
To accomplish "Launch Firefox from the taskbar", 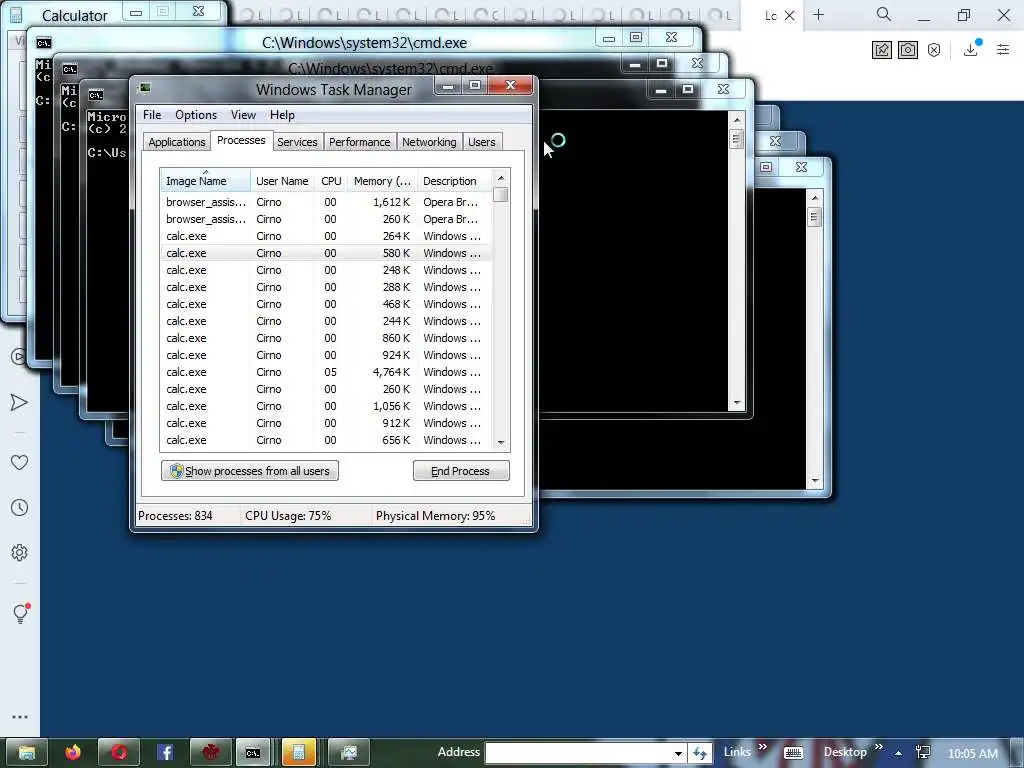I will [73, 752].
